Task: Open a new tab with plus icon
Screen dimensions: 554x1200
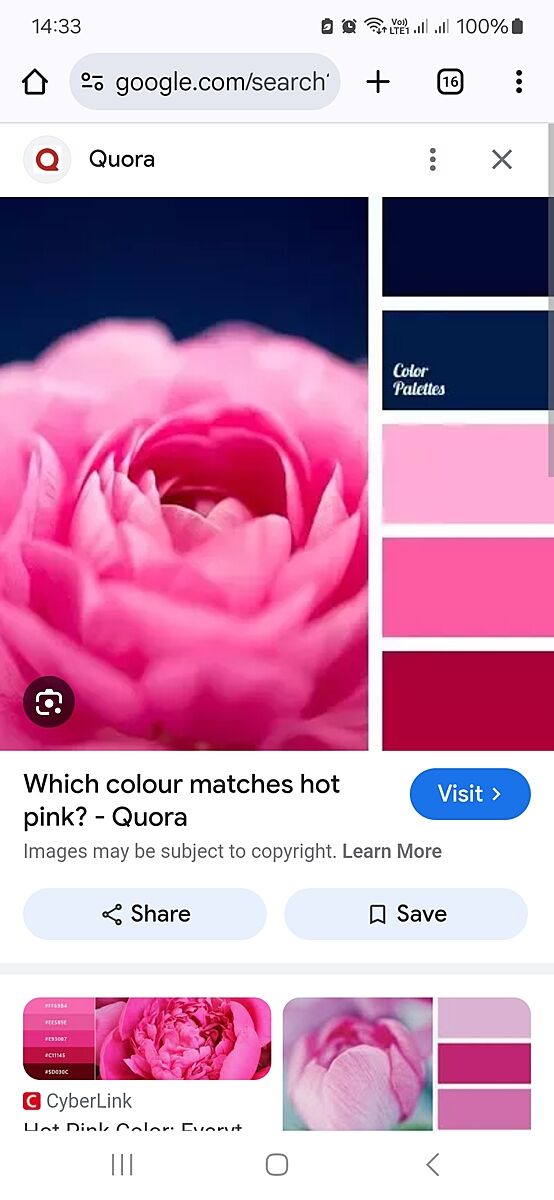Action: click(x=378, y=82)
